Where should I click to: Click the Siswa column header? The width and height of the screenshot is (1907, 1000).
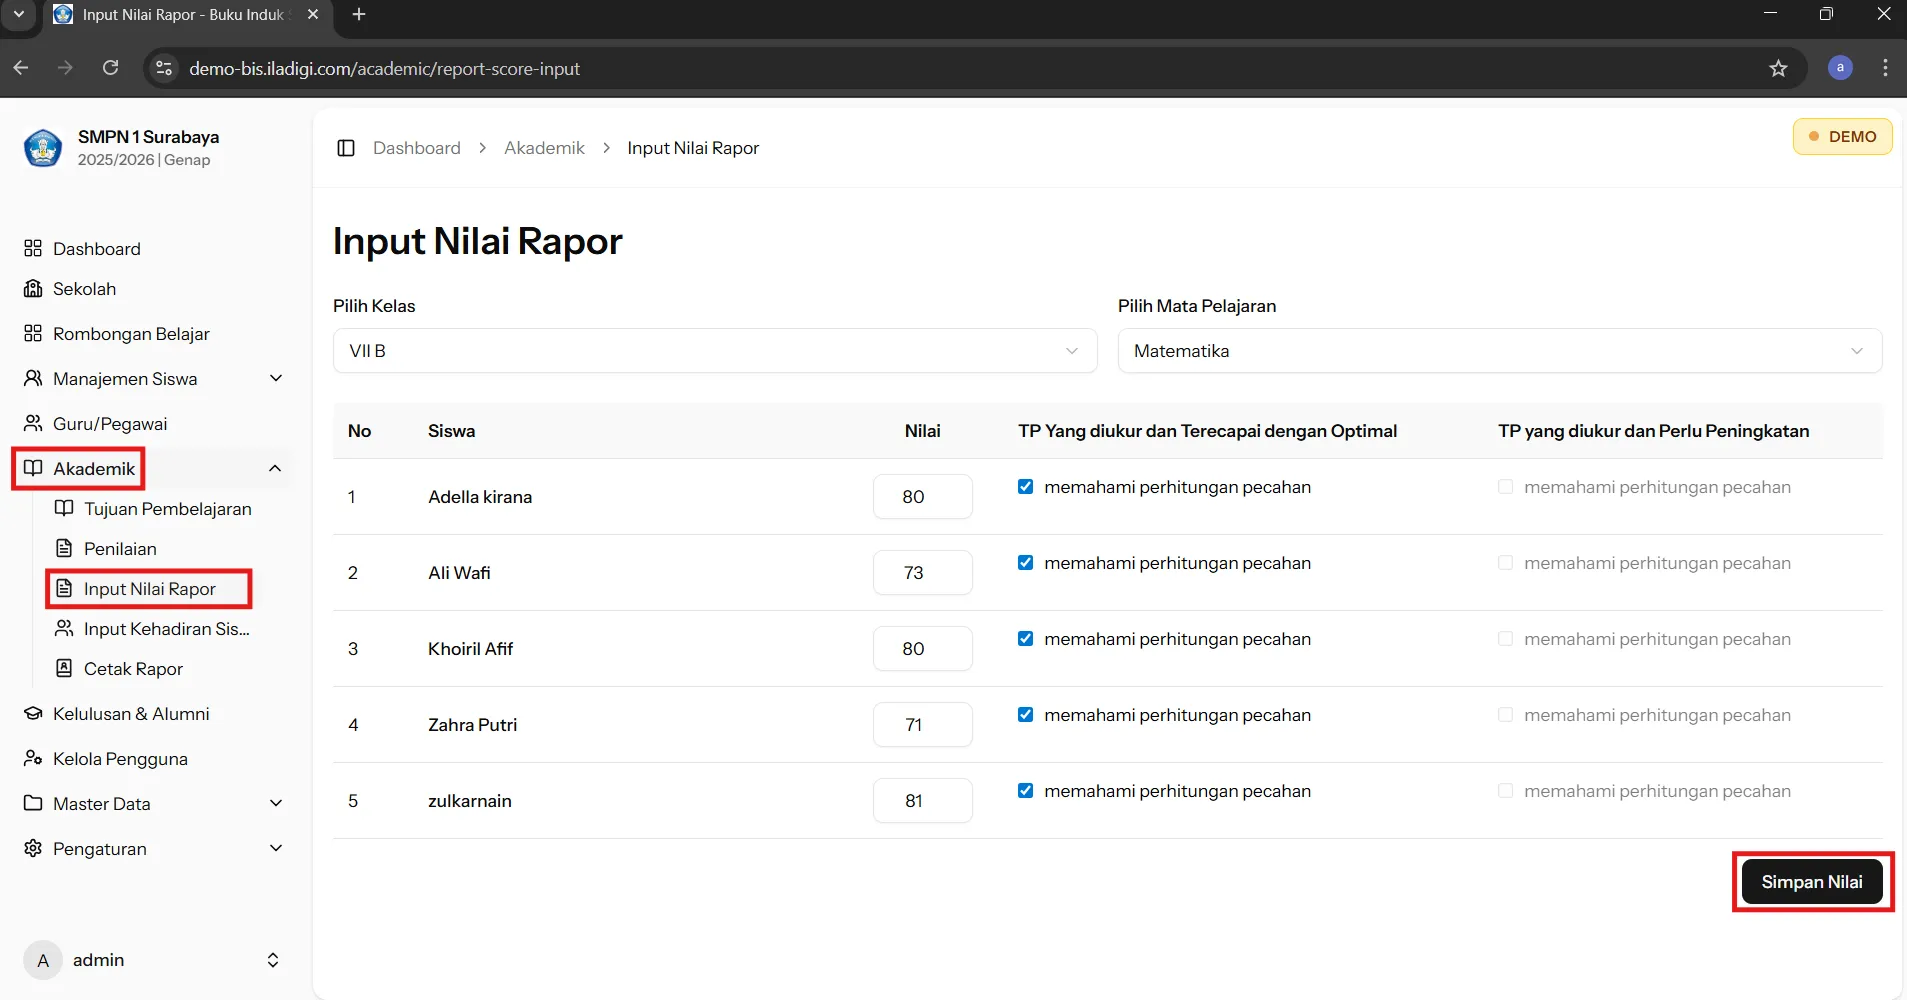point(451,431)
